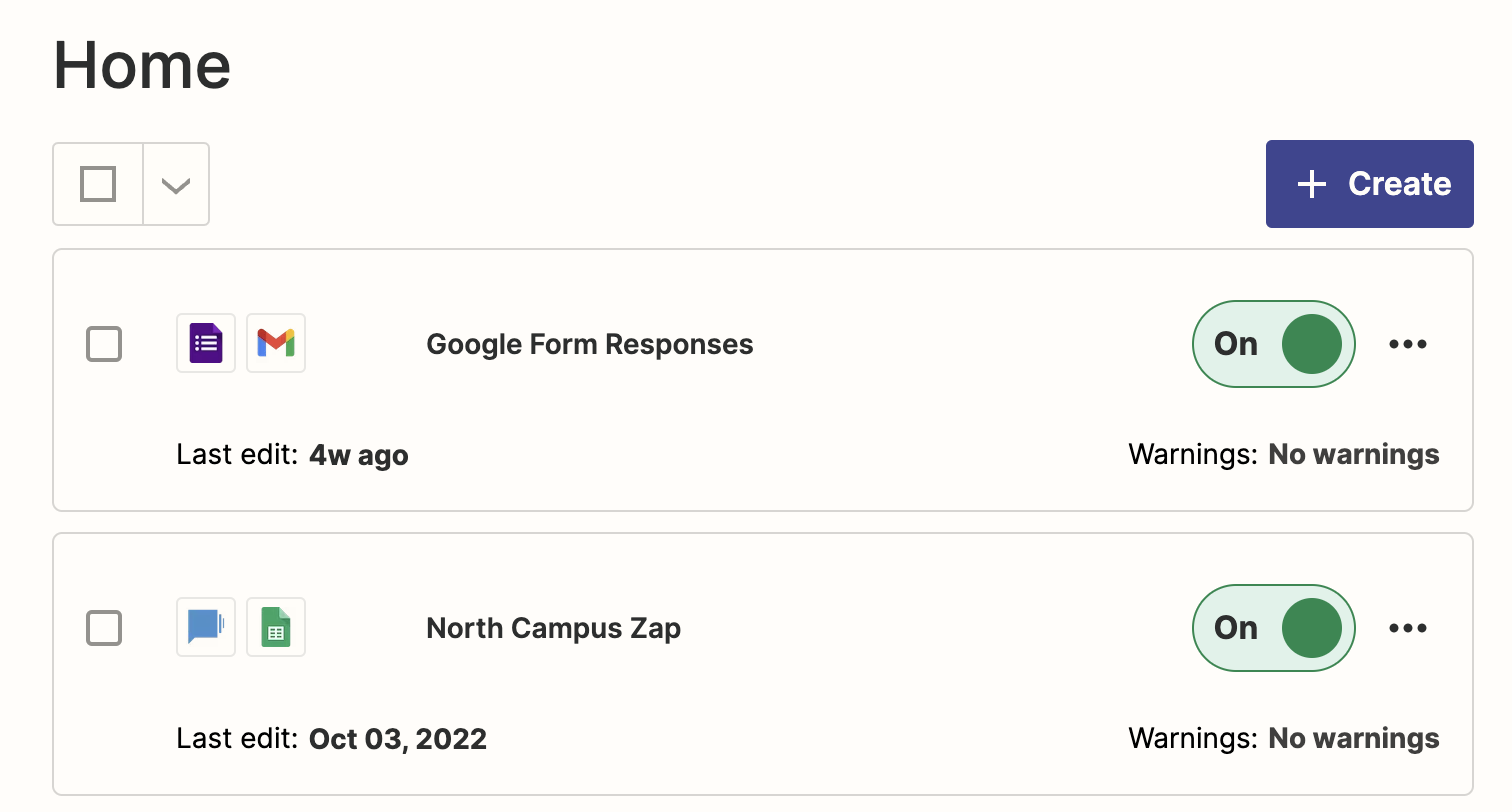Check the Google Form Responses checkbox

pyautogui.click(x=104, y=344)
